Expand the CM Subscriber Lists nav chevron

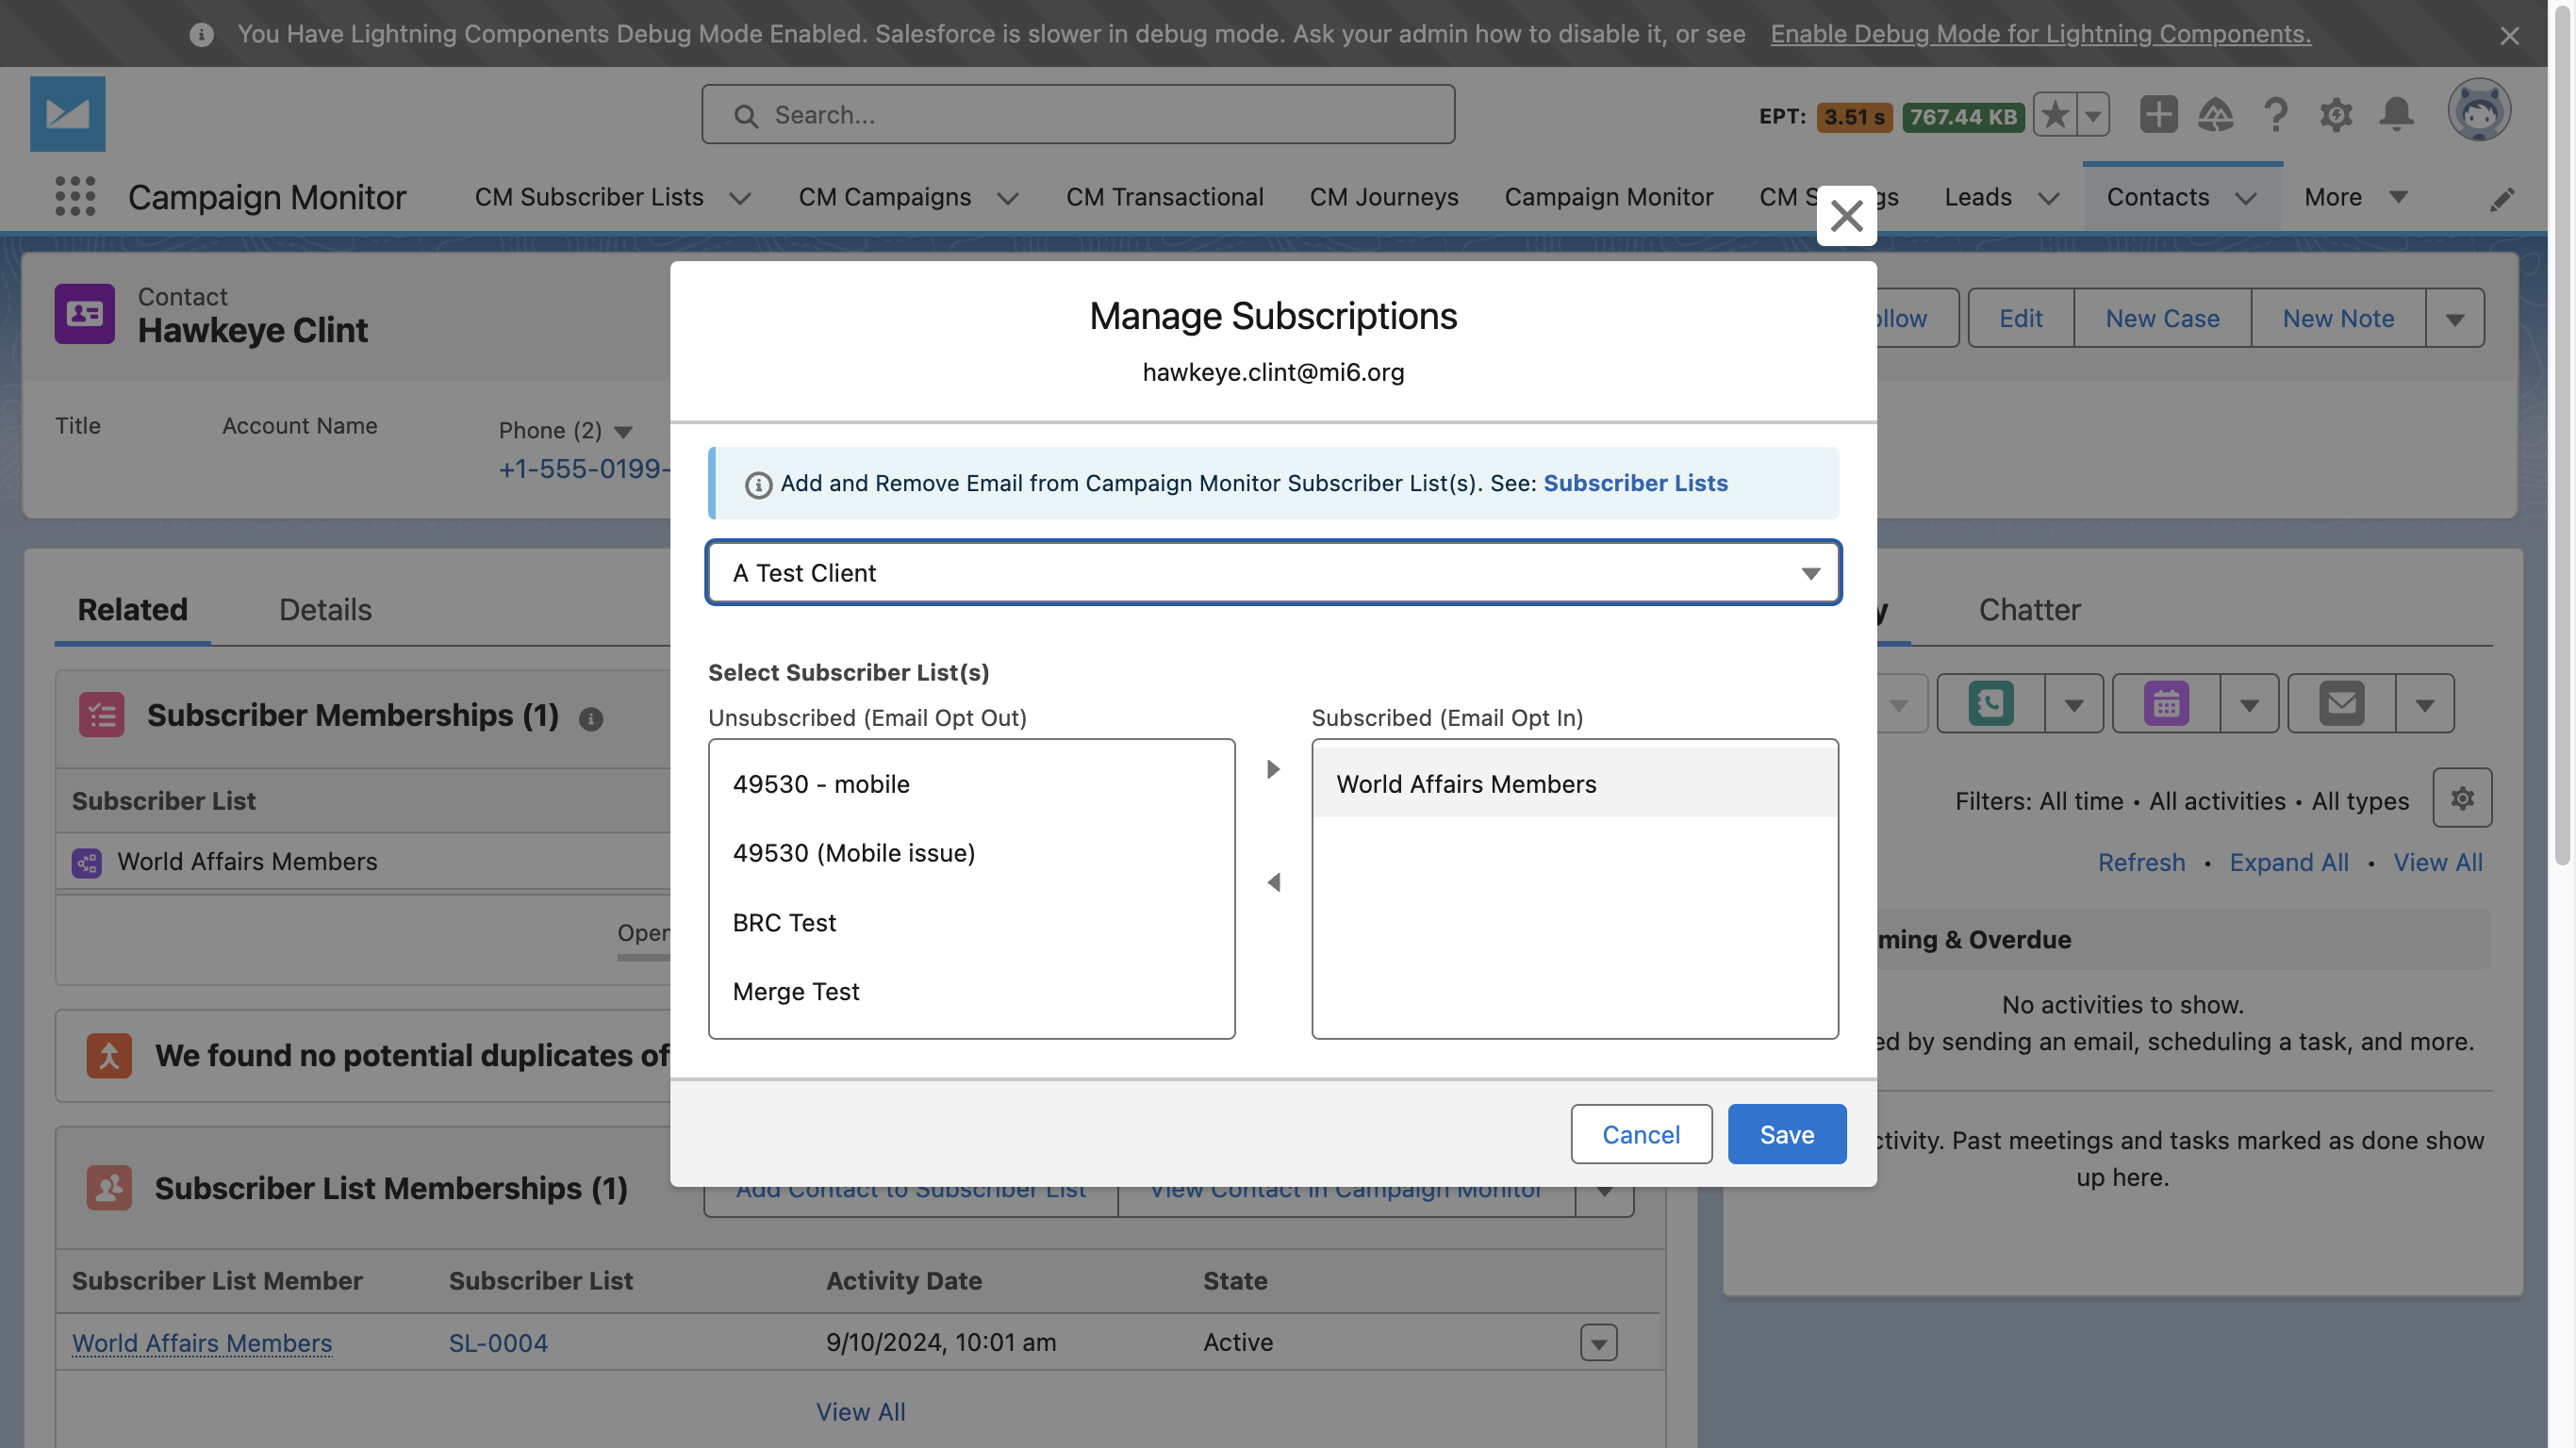740,198
